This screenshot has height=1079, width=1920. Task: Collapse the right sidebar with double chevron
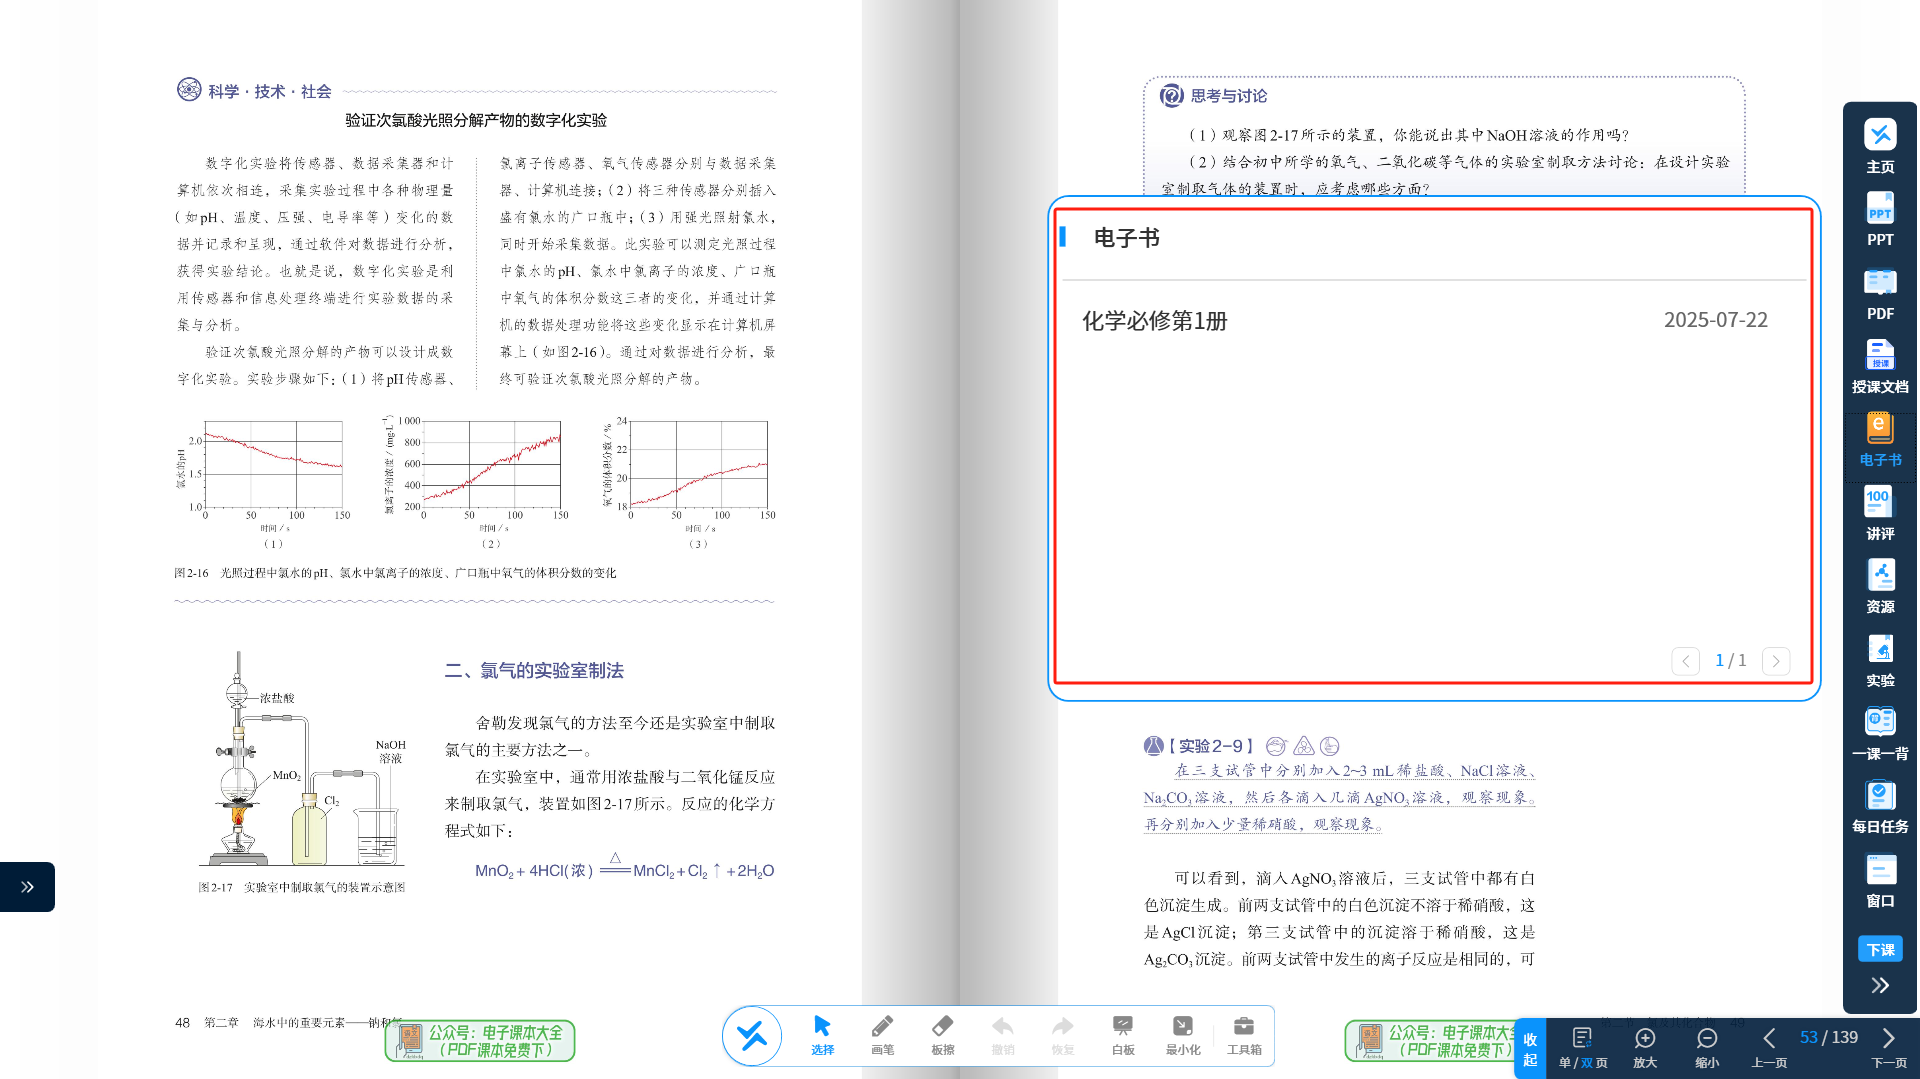coord(1880,985)
